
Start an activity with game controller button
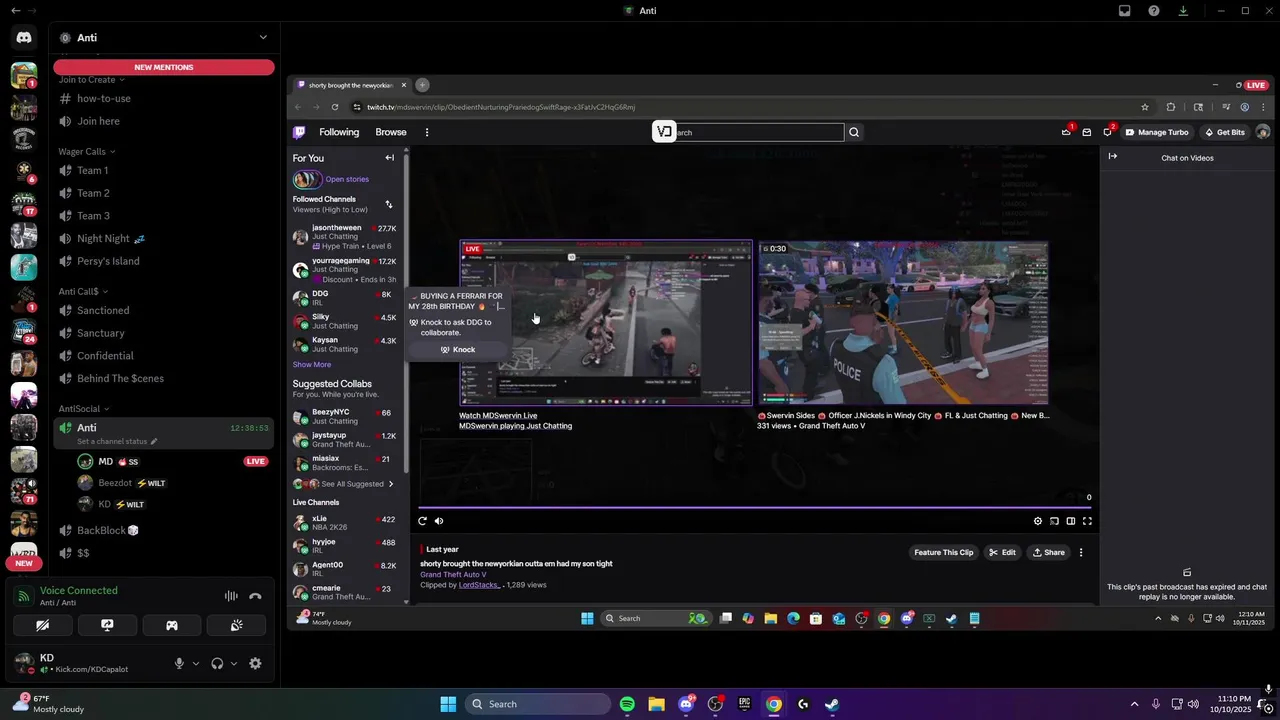click(x=172, y=625)
